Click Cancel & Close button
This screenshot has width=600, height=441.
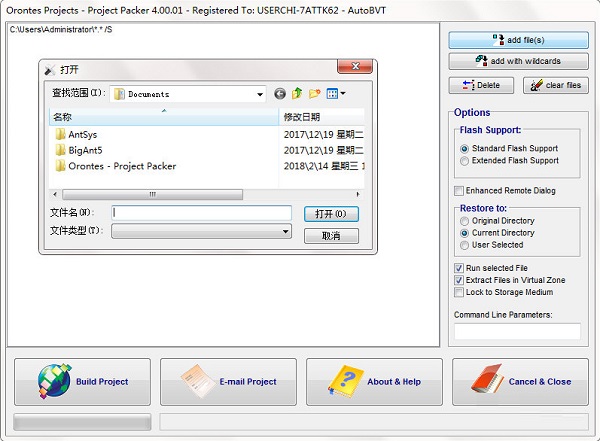pyautogui.click(x=520, y=382)
